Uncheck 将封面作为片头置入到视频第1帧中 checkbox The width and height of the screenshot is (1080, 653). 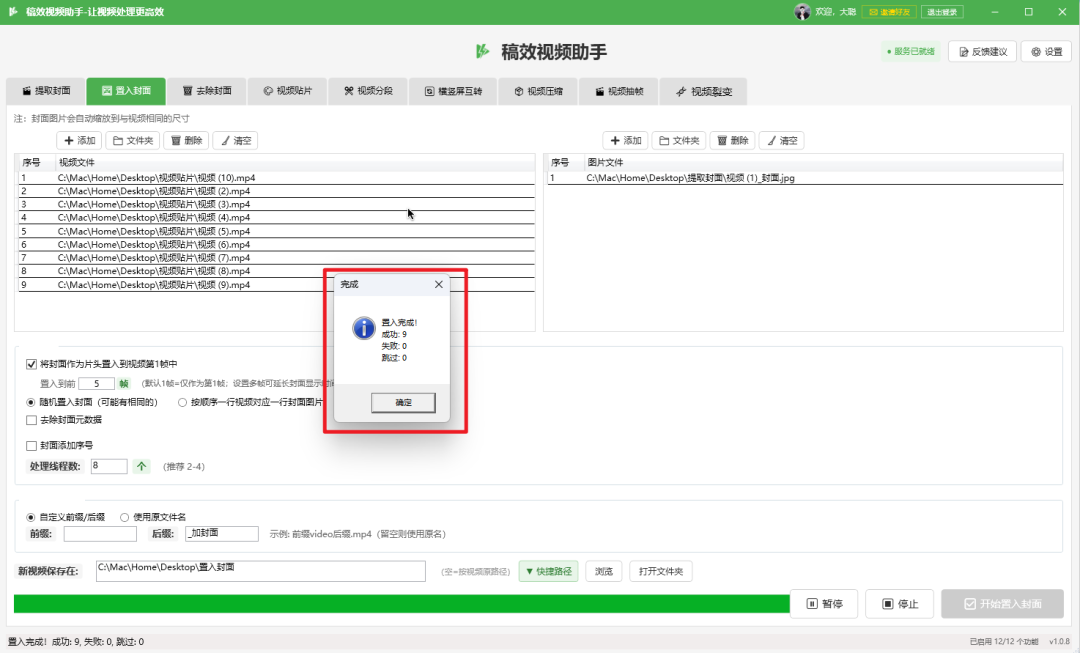32,364
